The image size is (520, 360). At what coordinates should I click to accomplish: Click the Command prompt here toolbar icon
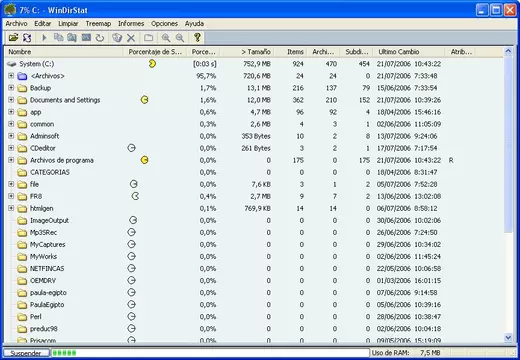tap(86, 37)
